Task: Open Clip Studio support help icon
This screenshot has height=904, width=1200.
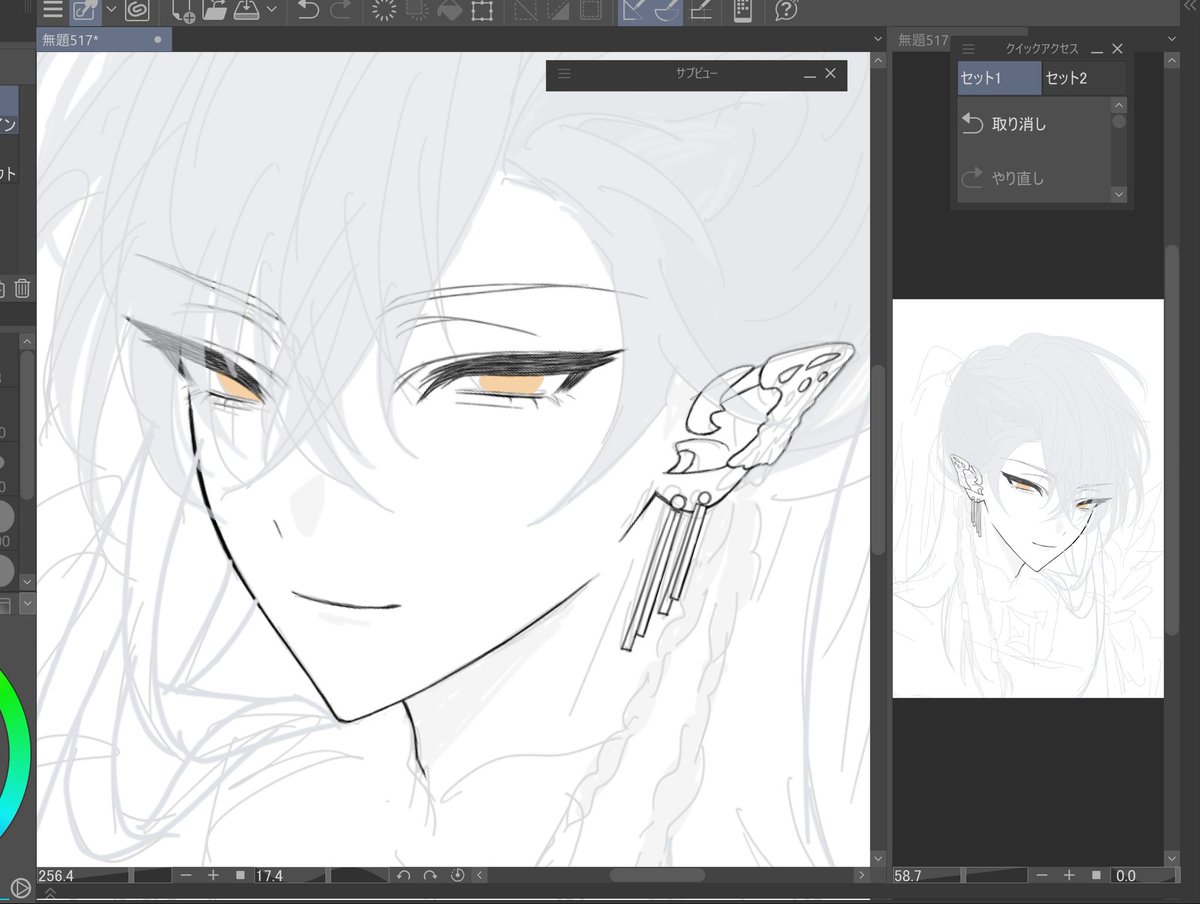Action: click(x=787, y=11)
